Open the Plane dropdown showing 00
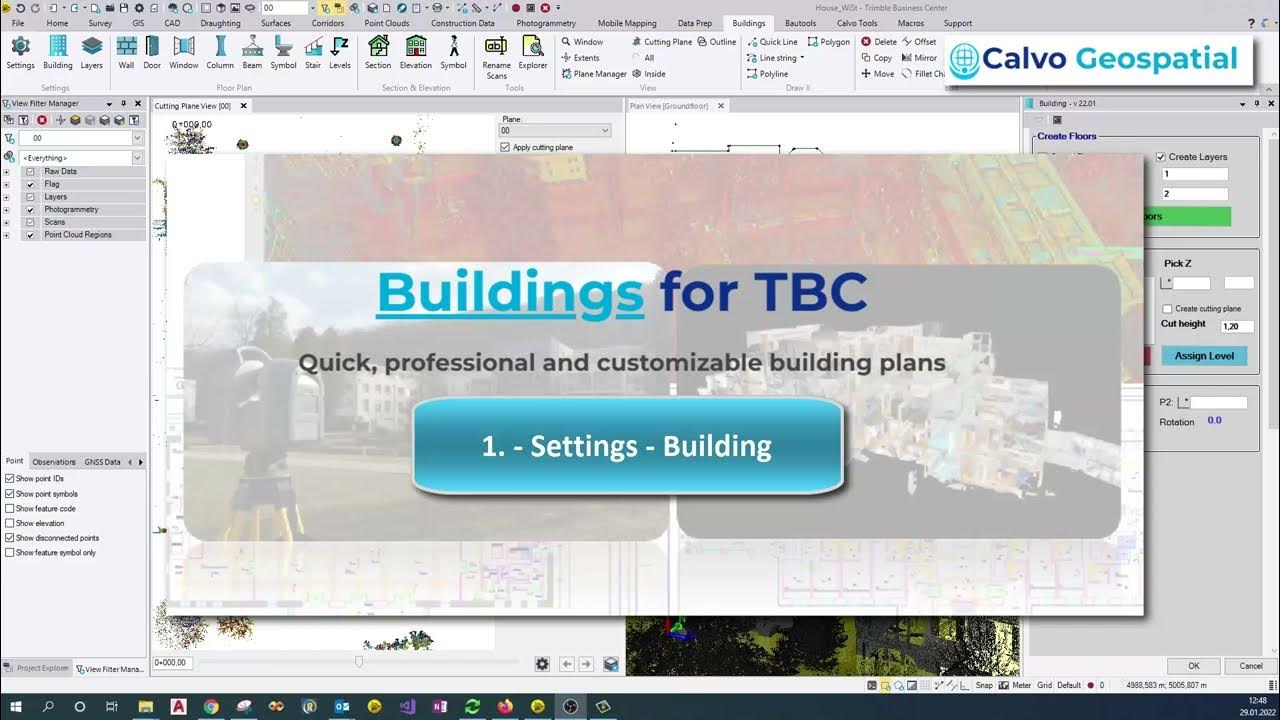The height and width of the screenshot is (720, 1280). click(x=555, y=131)
